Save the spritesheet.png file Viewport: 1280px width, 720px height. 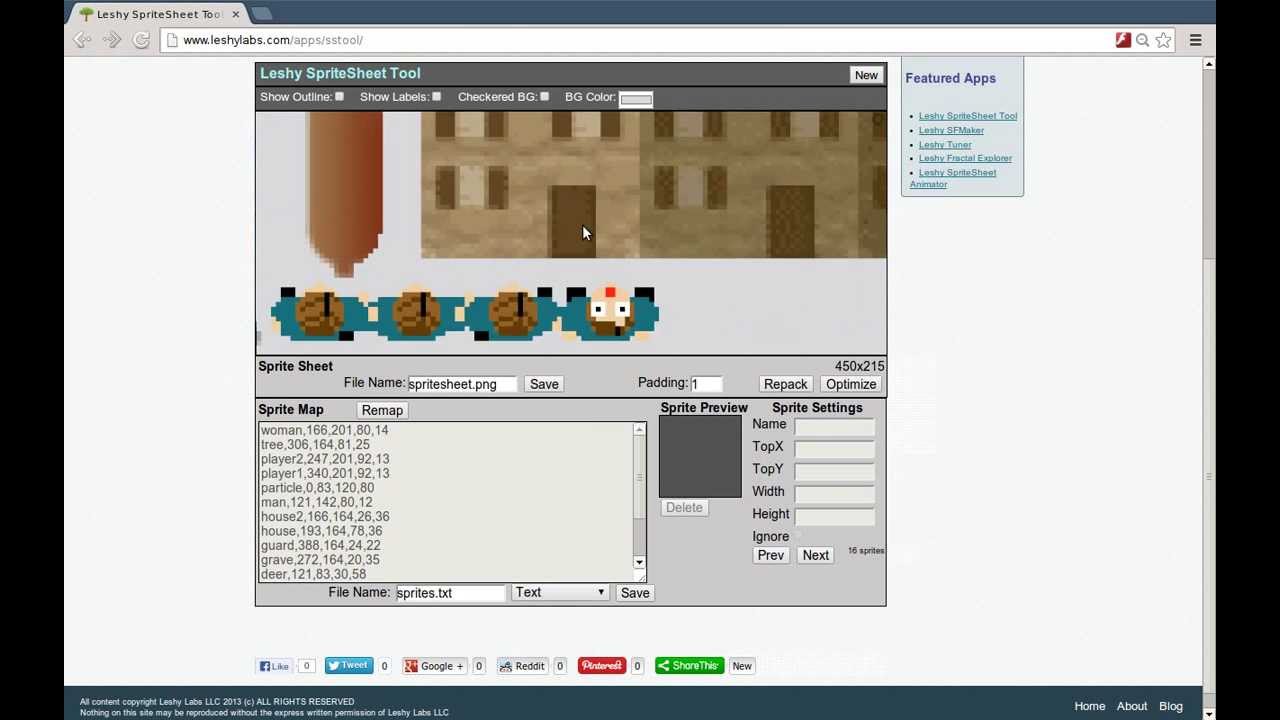point(544,384)
